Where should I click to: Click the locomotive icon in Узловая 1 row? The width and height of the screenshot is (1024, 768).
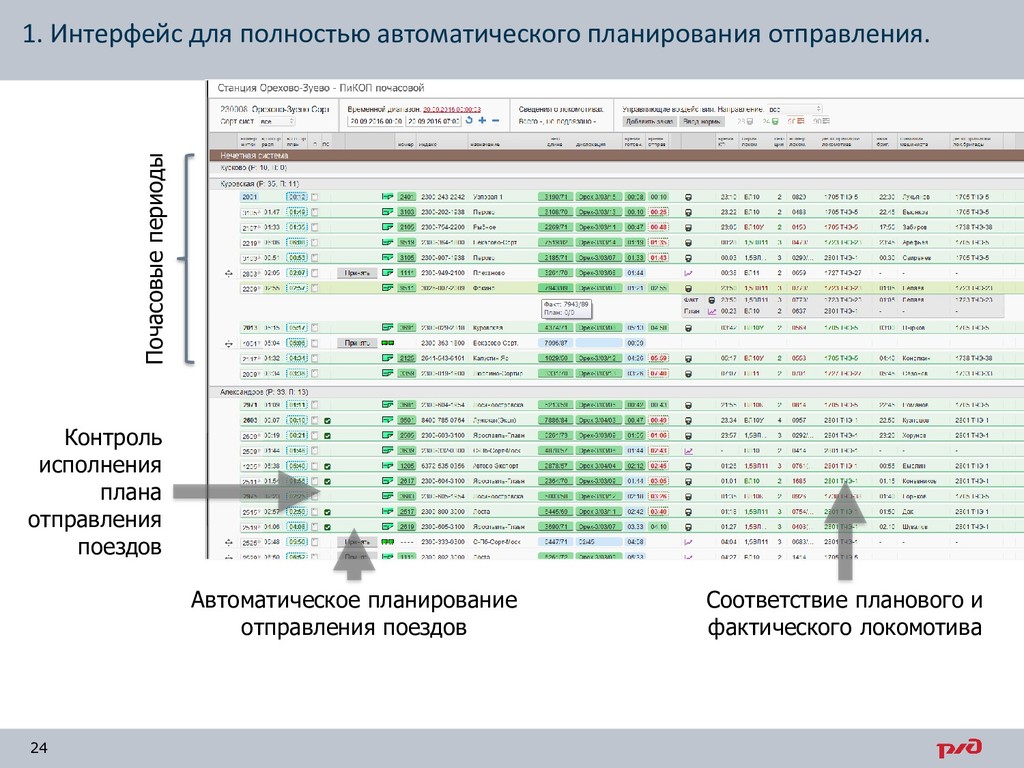point(688,197)
